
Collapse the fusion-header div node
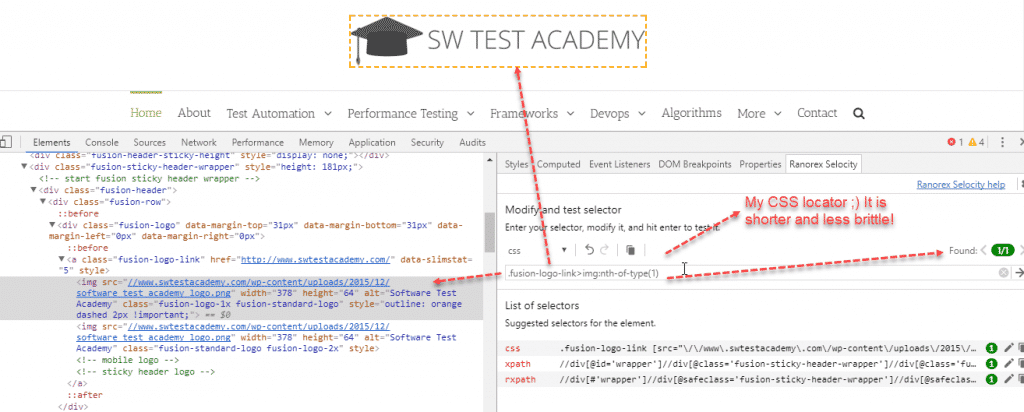point(32,189)
